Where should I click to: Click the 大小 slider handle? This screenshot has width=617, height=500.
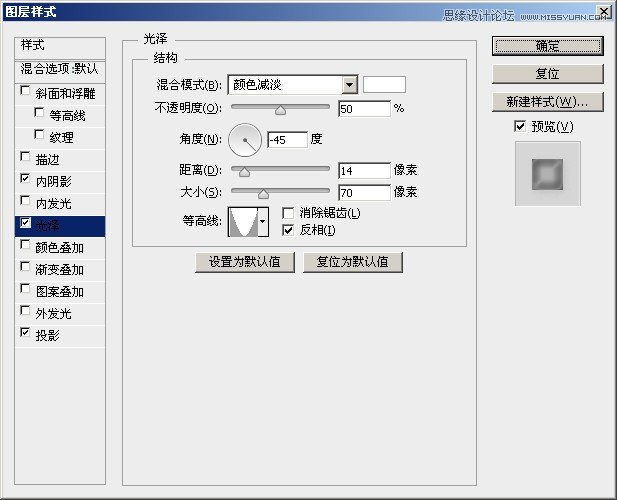263,194
